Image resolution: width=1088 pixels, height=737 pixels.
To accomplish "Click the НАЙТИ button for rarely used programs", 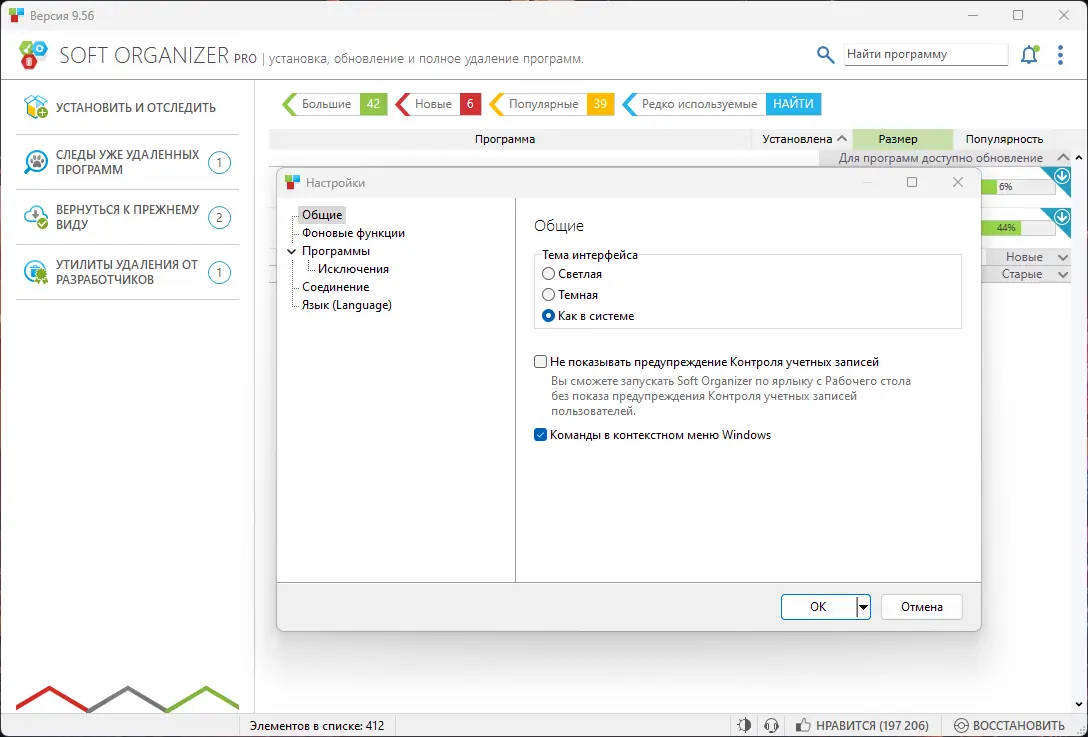I will (x=793, y=104).
